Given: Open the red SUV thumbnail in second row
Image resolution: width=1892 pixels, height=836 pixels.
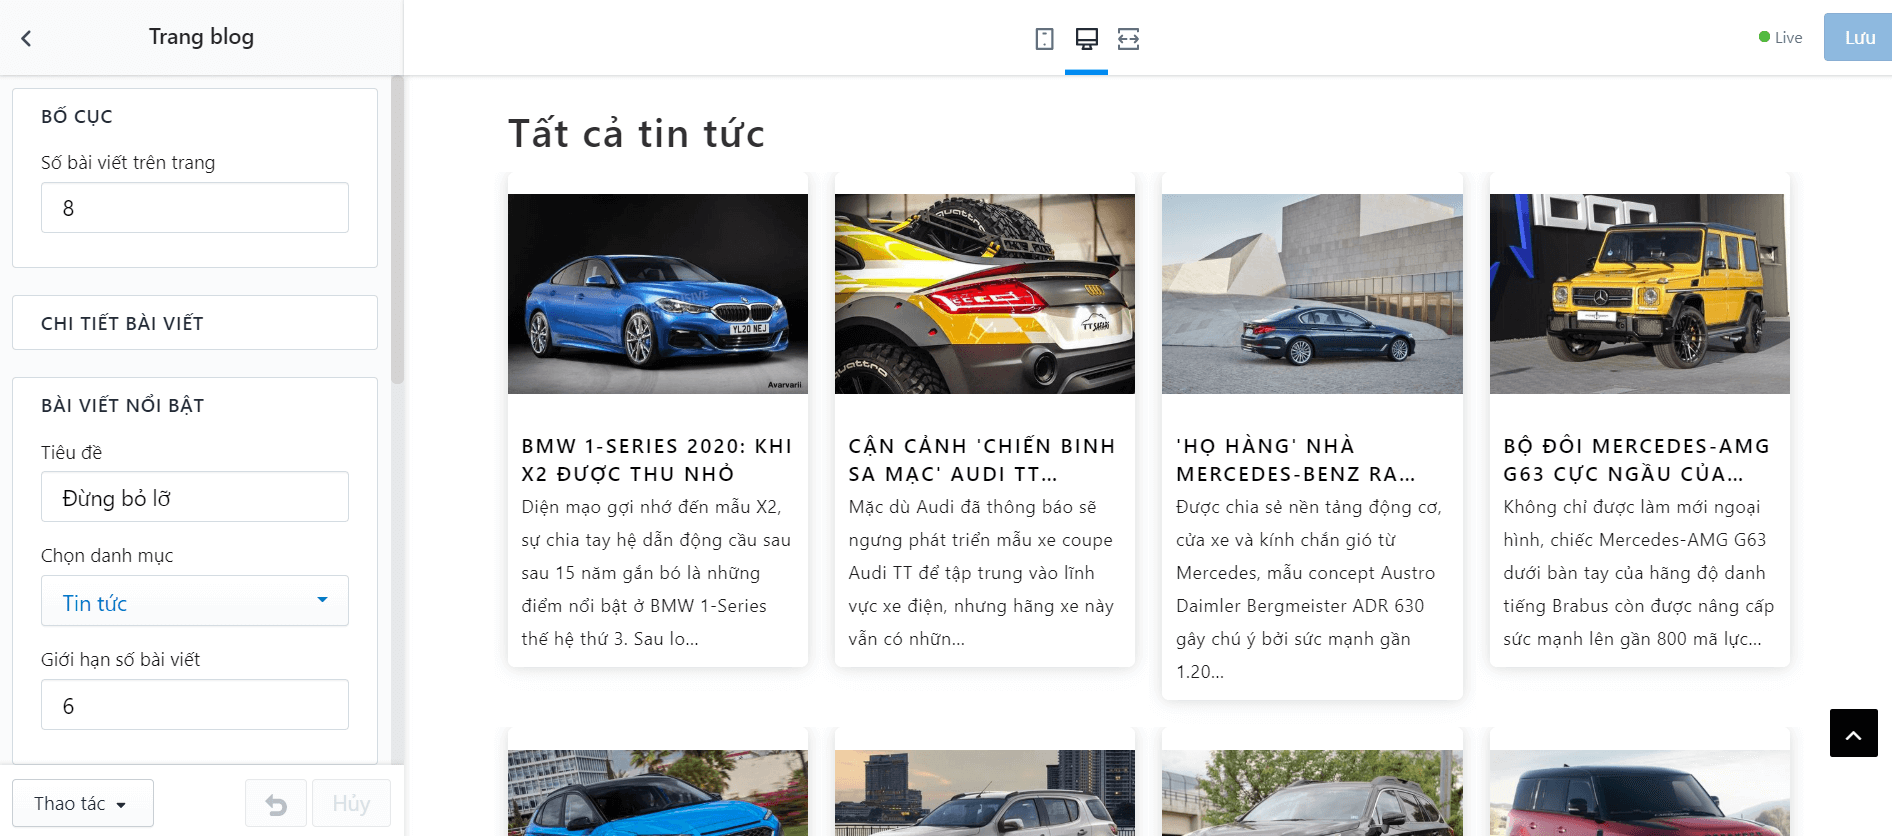Looking at the screenshot, I should pyautogui.click(x=1640, y=793).
